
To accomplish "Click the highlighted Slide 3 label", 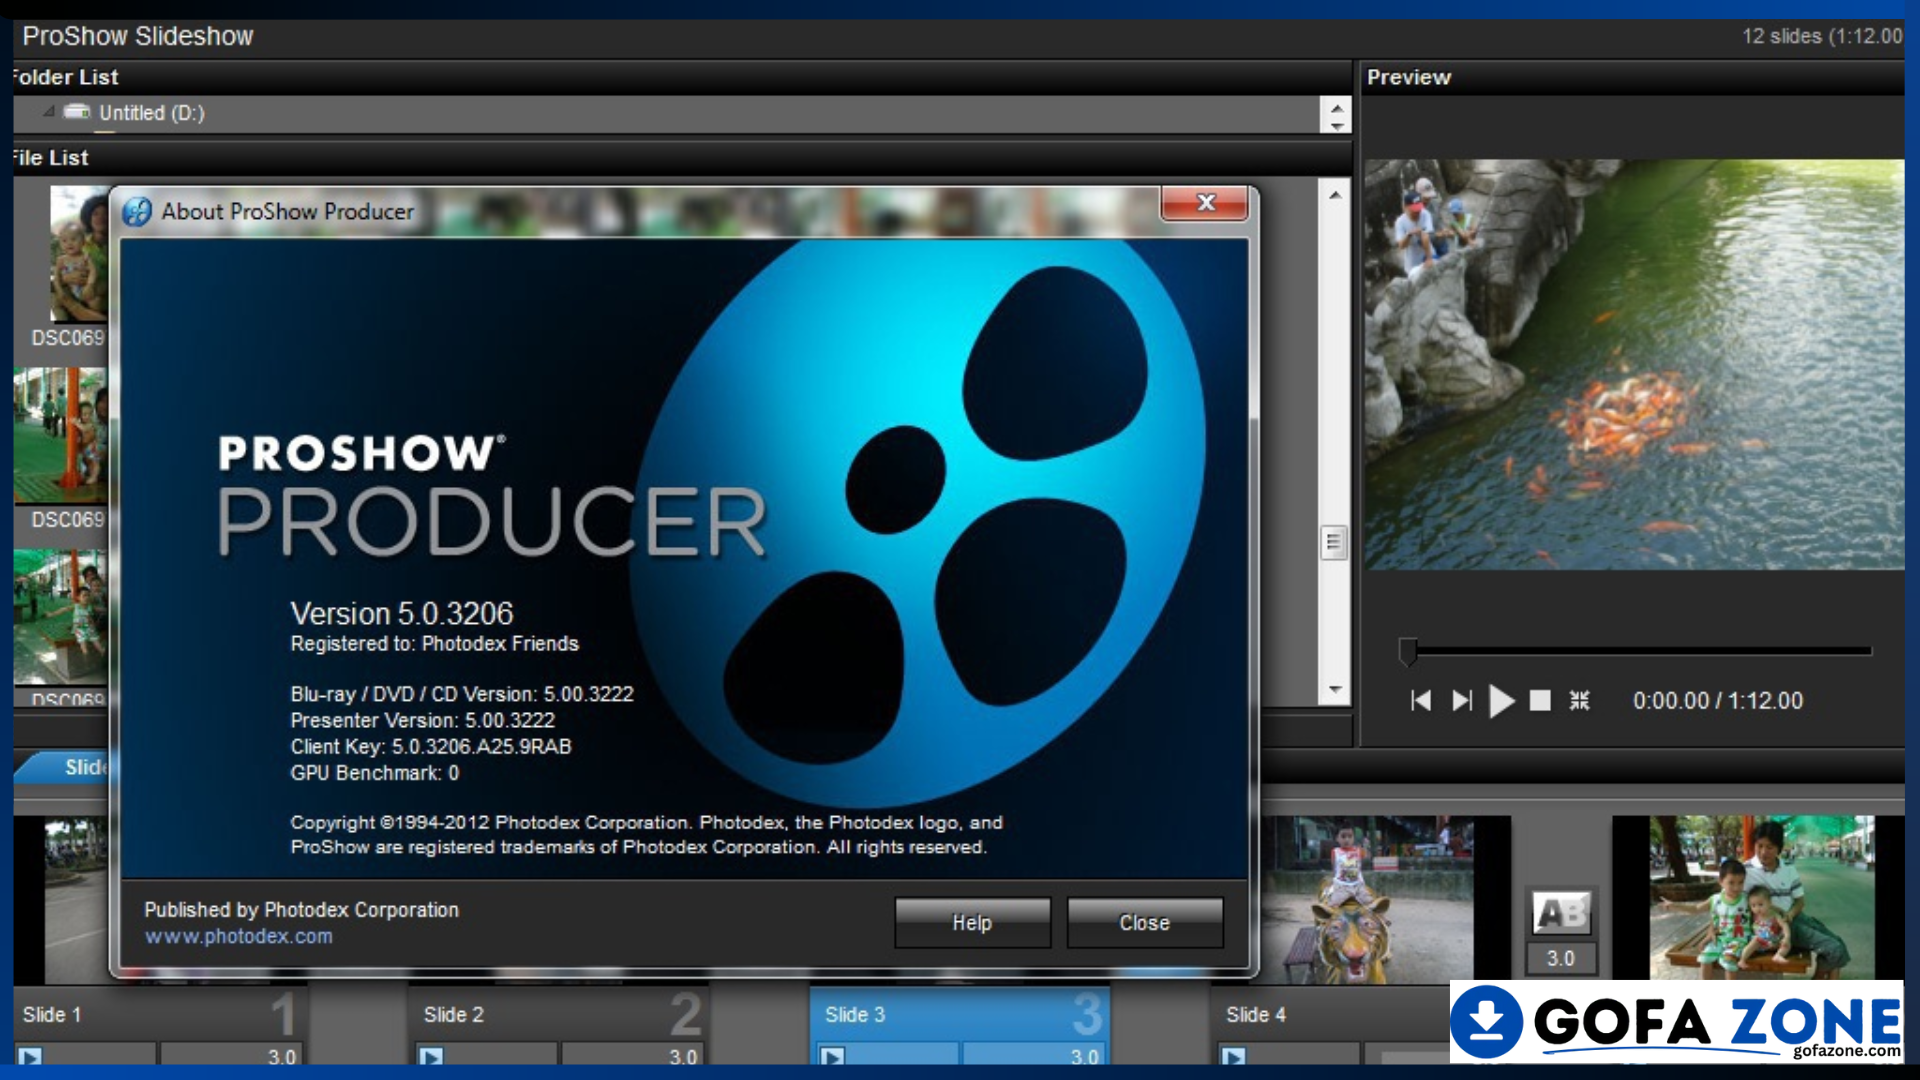I will (x=855, y=1015).
